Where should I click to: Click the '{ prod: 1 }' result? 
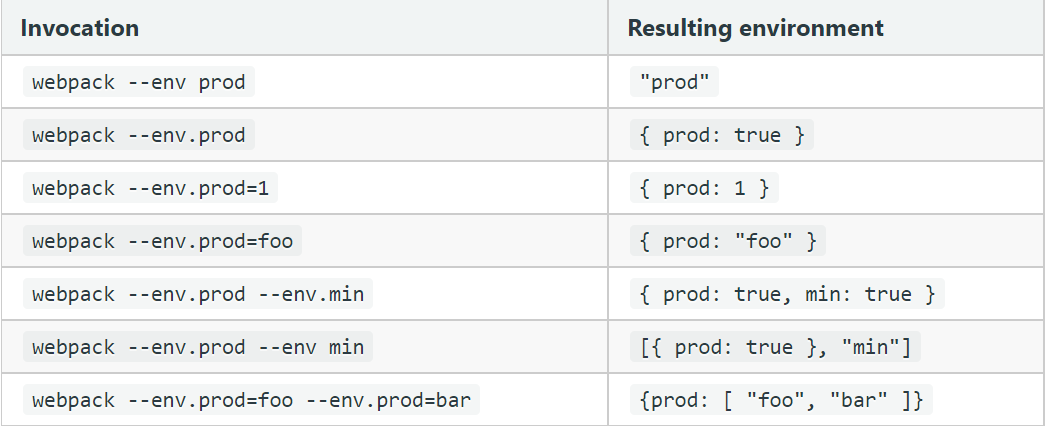click(703, 188)
